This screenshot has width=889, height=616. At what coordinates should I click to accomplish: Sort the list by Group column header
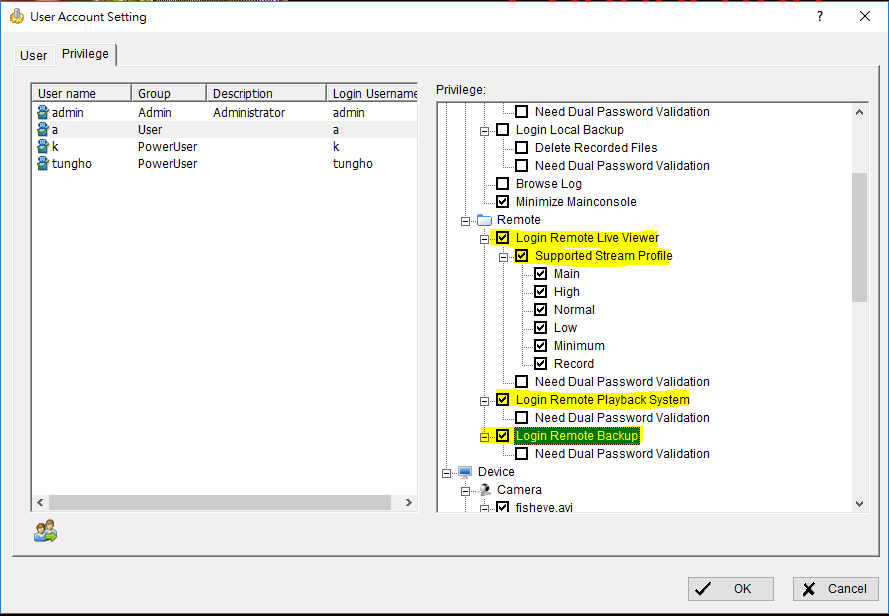(x=168, y=93)
